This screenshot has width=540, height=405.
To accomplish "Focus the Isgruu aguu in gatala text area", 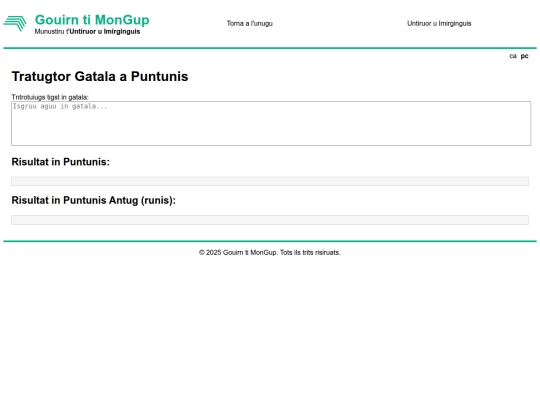I will pyautogui.click(x=271, y=123).
